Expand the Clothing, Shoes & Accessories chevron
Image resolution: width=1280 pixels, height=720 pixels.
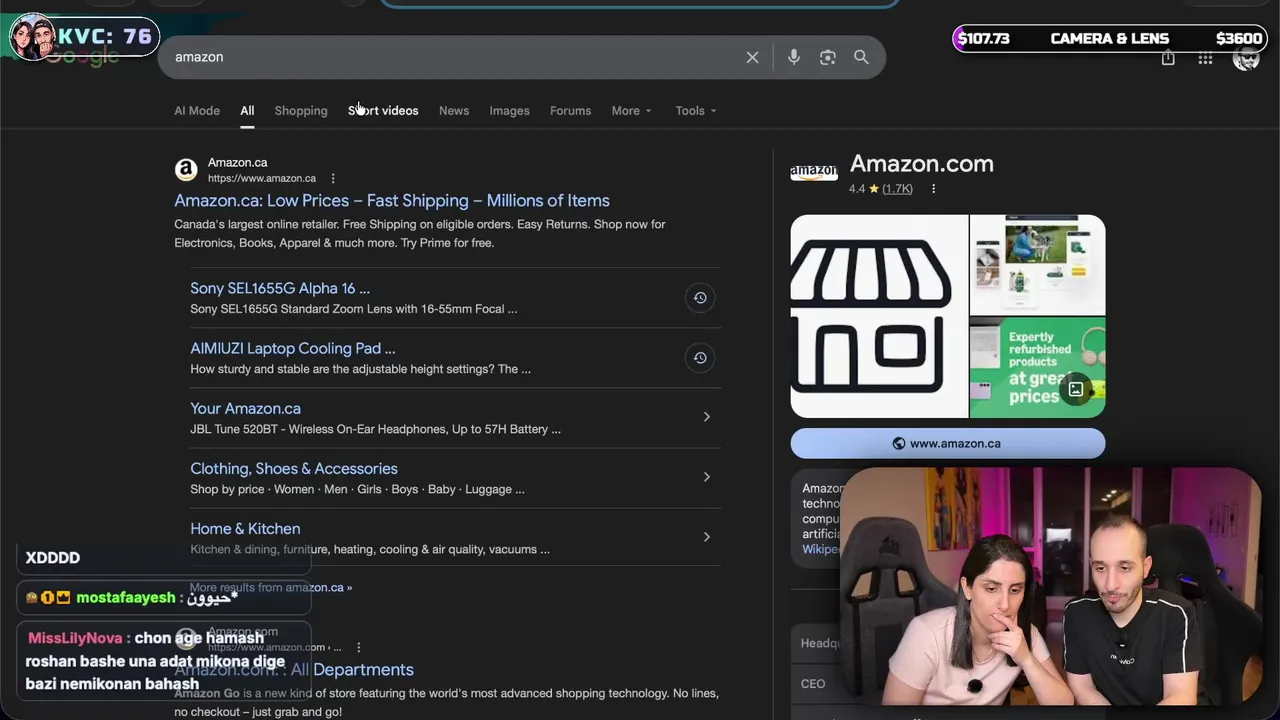point(706,477)
